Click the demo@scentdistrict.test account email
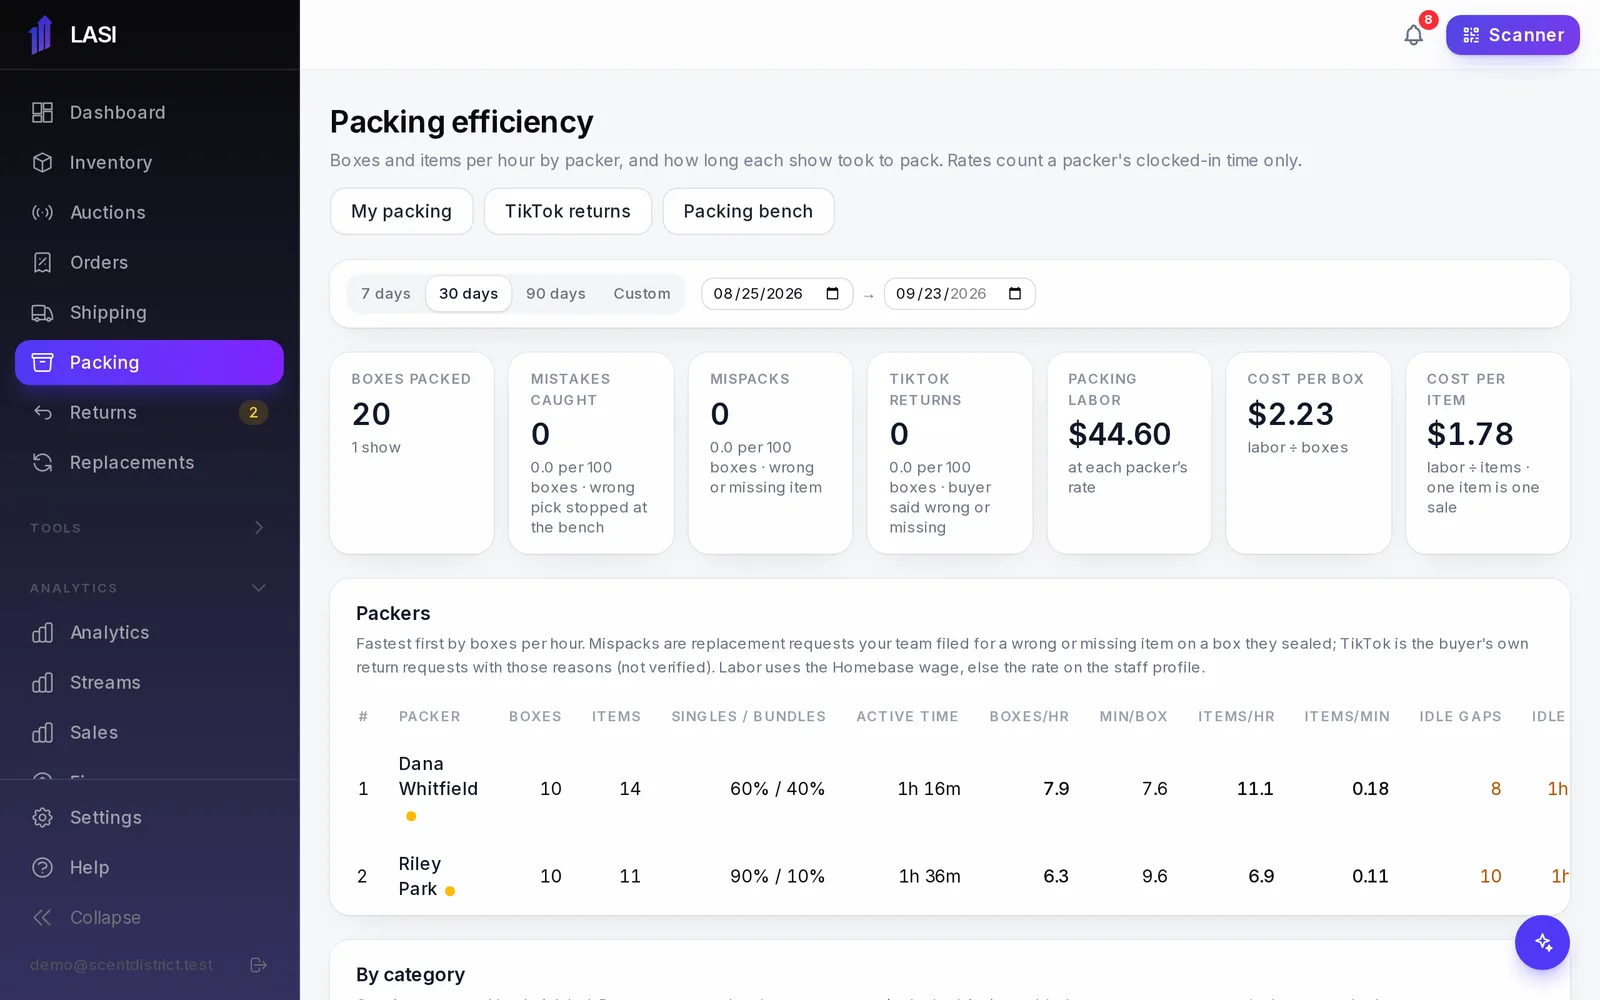1600x1000 pixels. point(121,965)
